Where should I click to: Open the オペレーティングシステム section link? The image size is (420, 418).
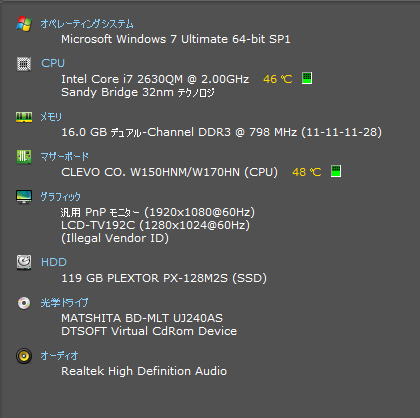[x=87, y=24]
